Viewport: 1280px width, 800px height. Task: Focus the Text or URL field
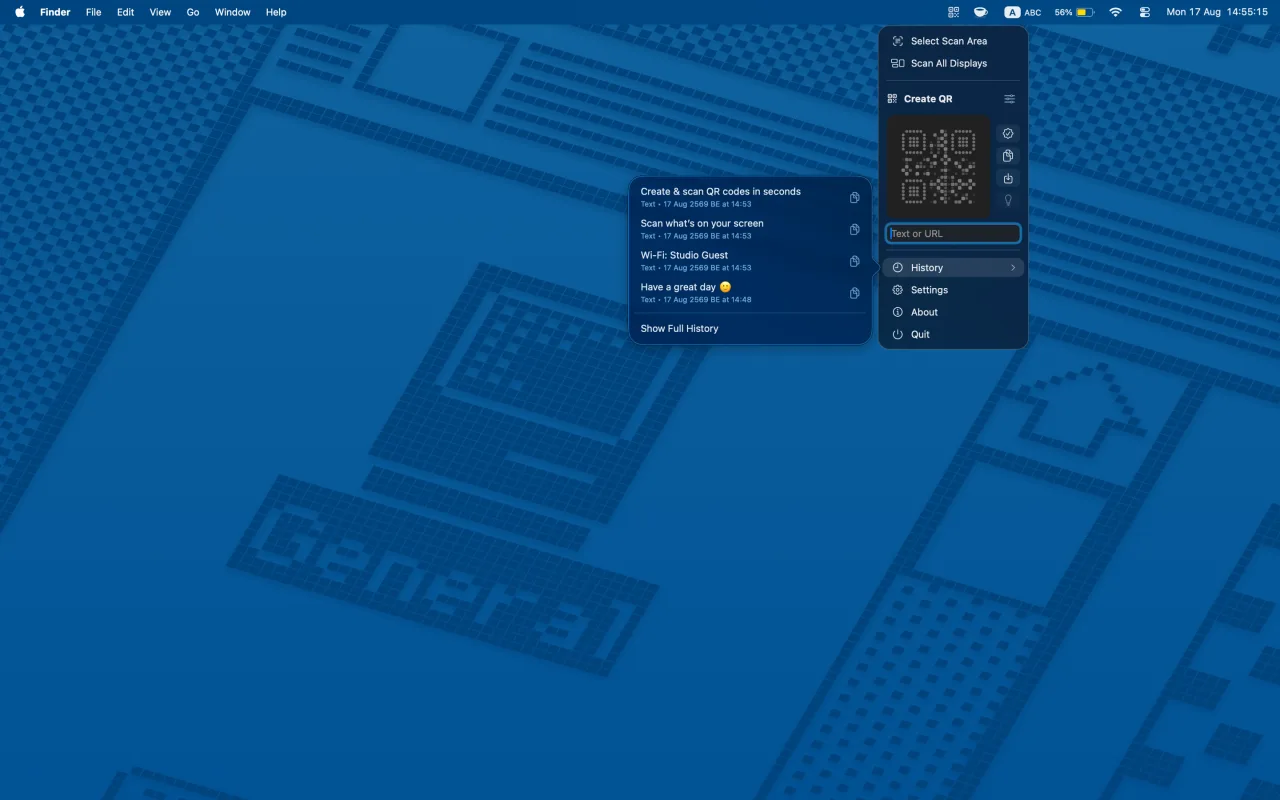point(953,234)
